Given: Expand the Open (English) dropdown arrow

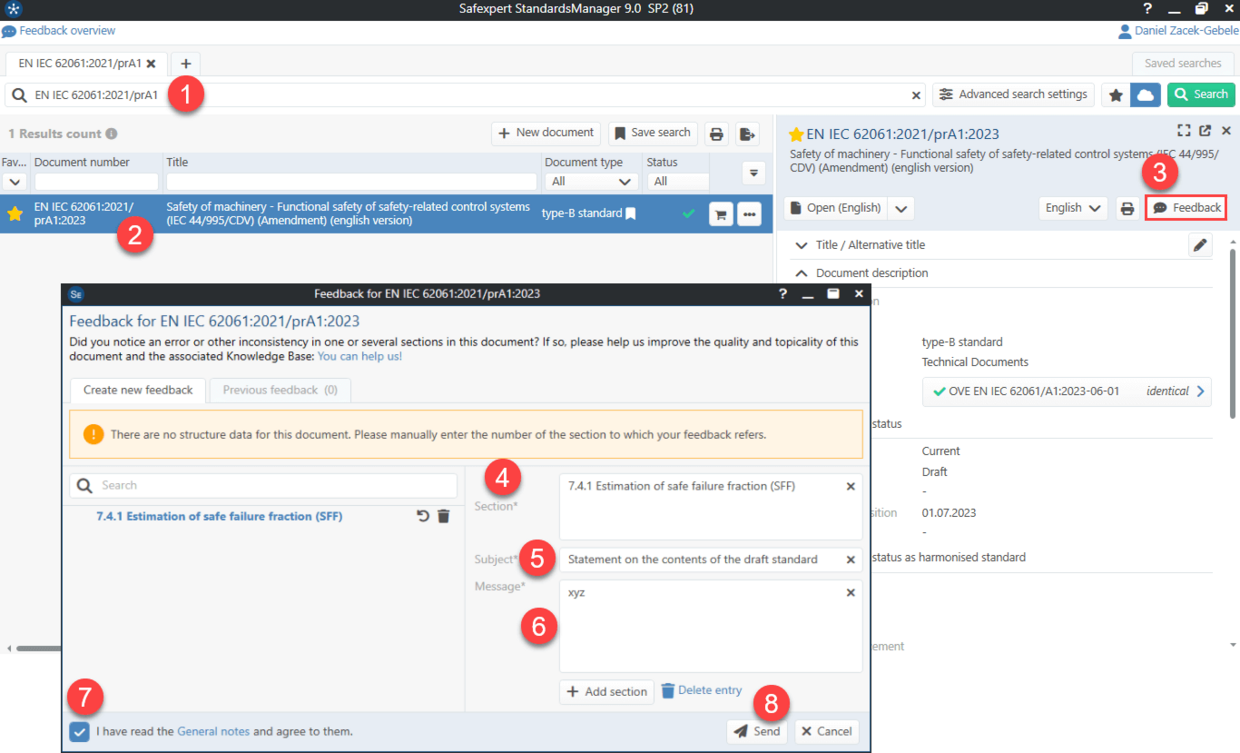Looking at the screenshot, I should click(x=901, y=207).
